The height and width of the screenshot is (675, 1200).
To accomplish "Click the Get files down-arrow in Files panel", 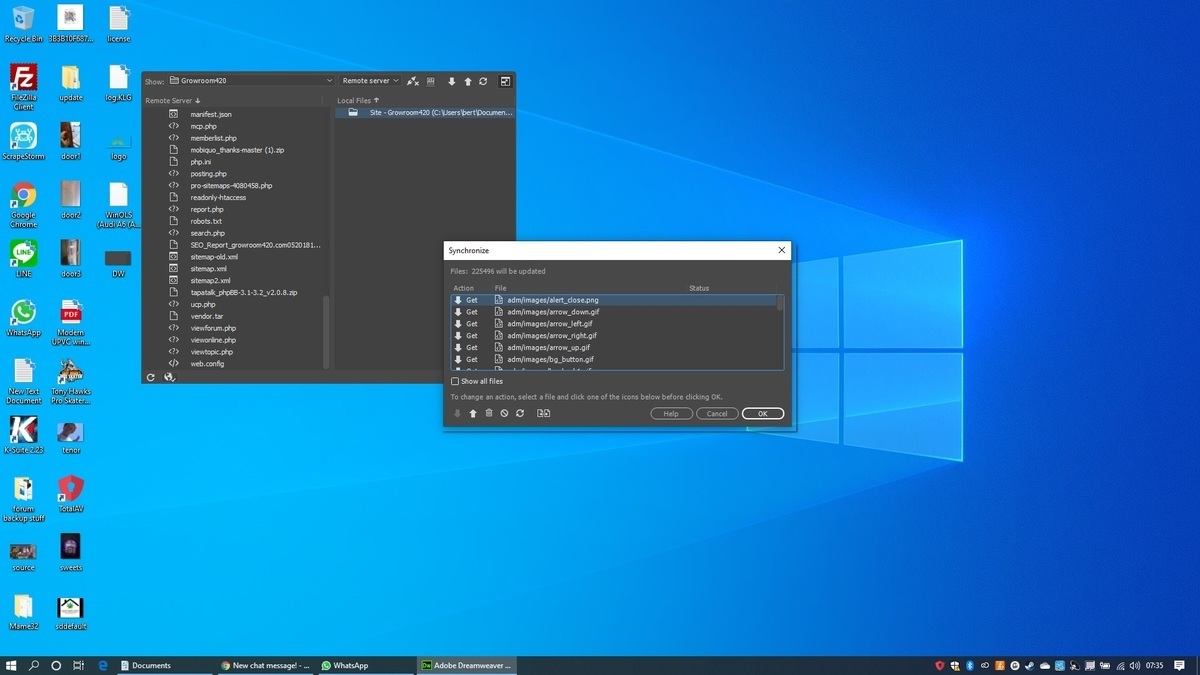I will (x=451, y=81).
